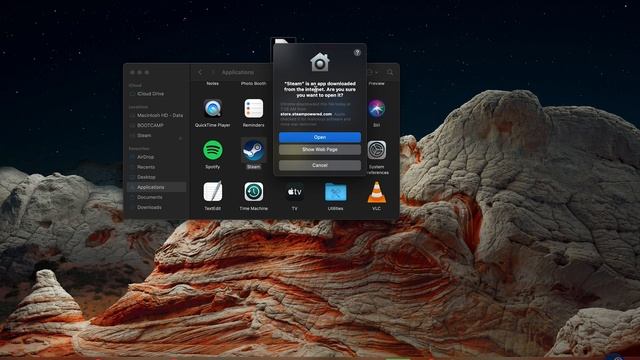Image resolution: width=640 pixels, height=360 pixels.
Task: Open Applications in the Finder sidebar
Action: click(x=156, y=187)
